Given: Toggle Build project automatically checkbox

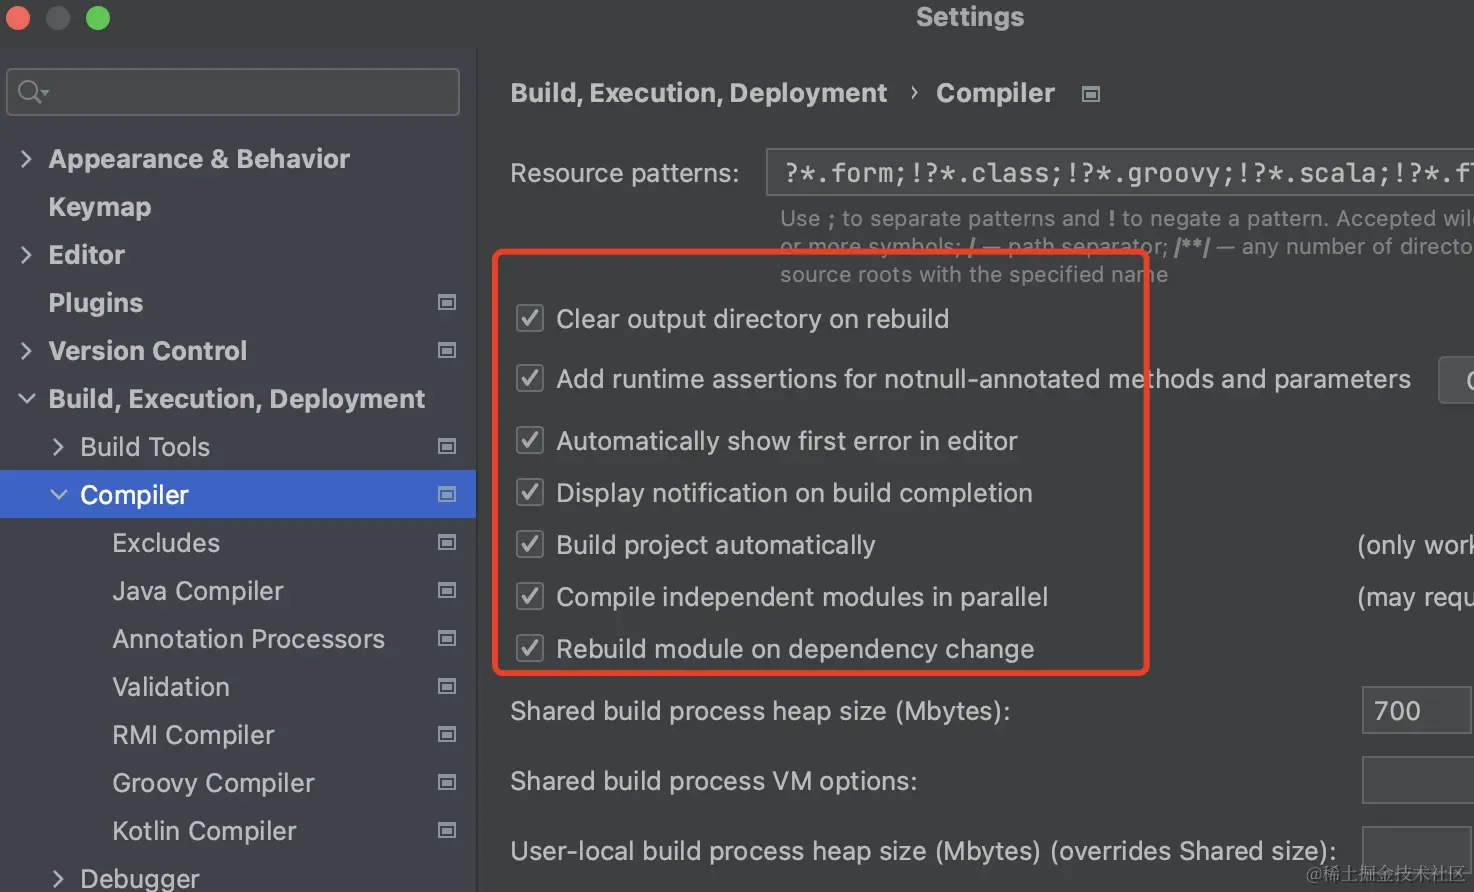Looking at the screenshot, I should pyautogui.click(x=530, y=545).
